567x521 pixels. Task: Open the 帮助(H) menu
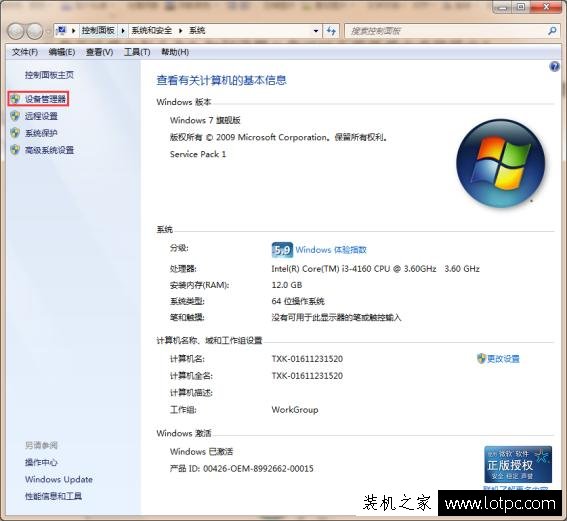coord(175,52)
